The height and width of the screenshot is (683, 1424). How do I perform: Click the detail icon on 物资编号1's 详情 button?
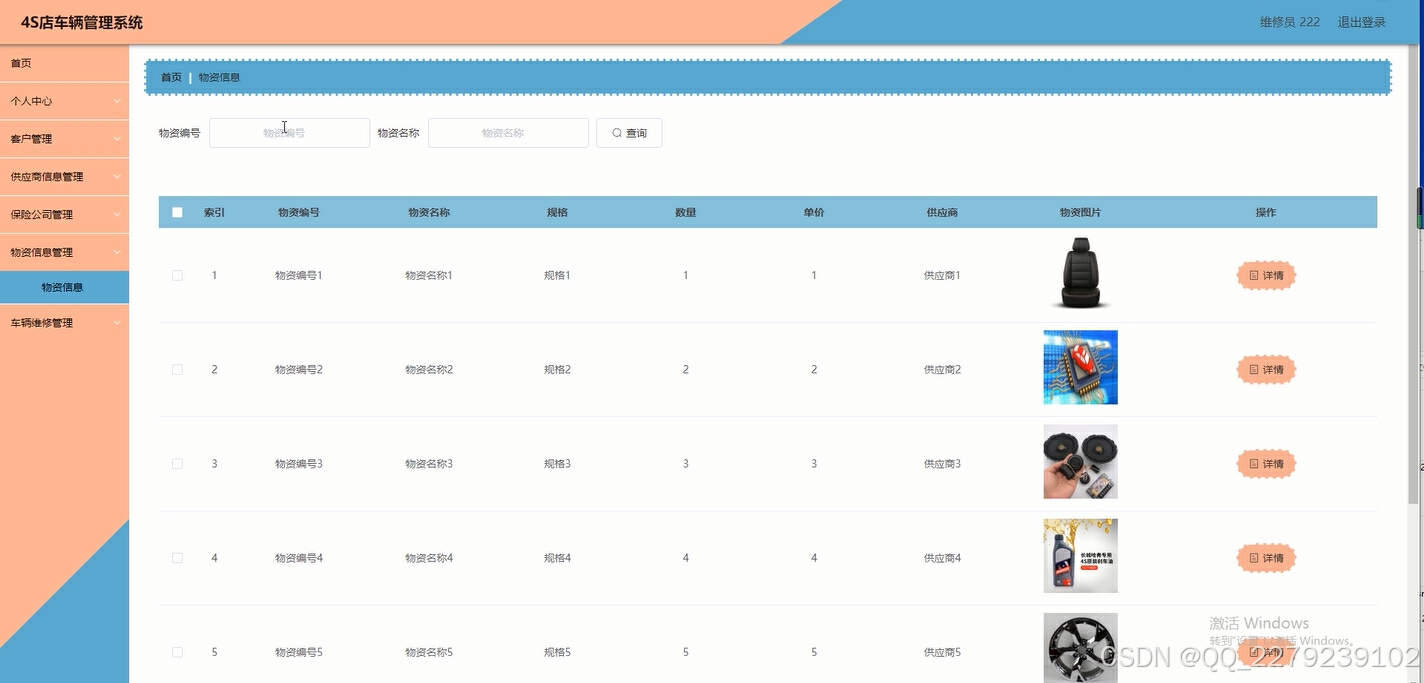[1255, 275]
